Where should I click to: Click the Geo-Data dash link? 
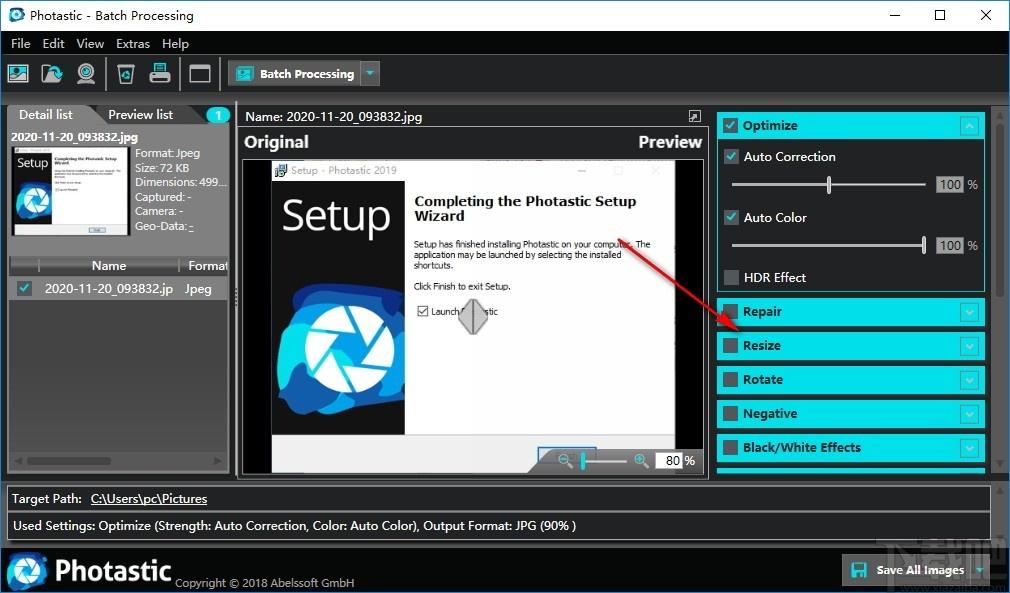191,227
